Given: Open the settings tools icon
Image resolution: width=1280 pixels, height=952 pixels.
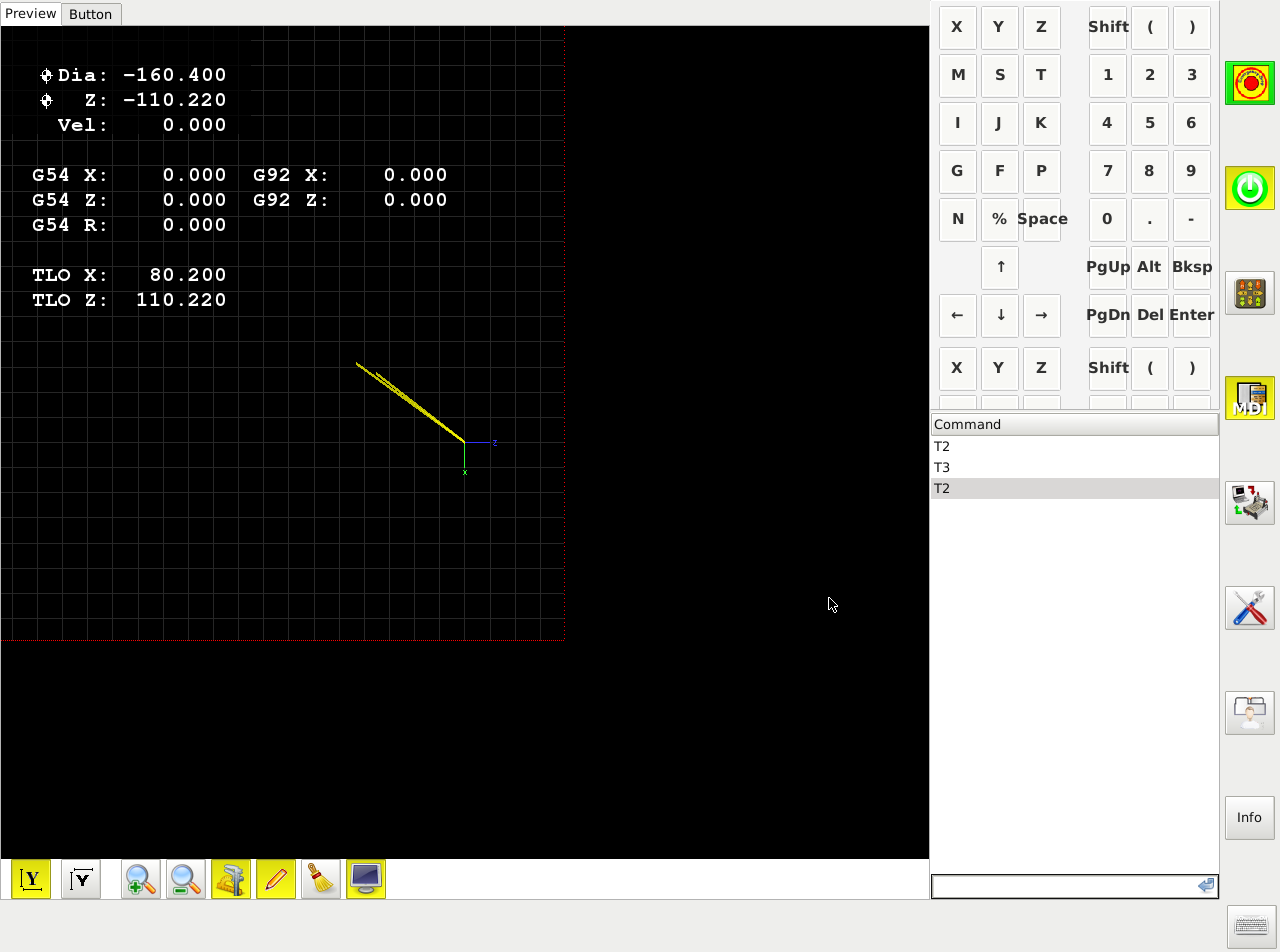Looking at the screenshot, I should pos(1250,608).
